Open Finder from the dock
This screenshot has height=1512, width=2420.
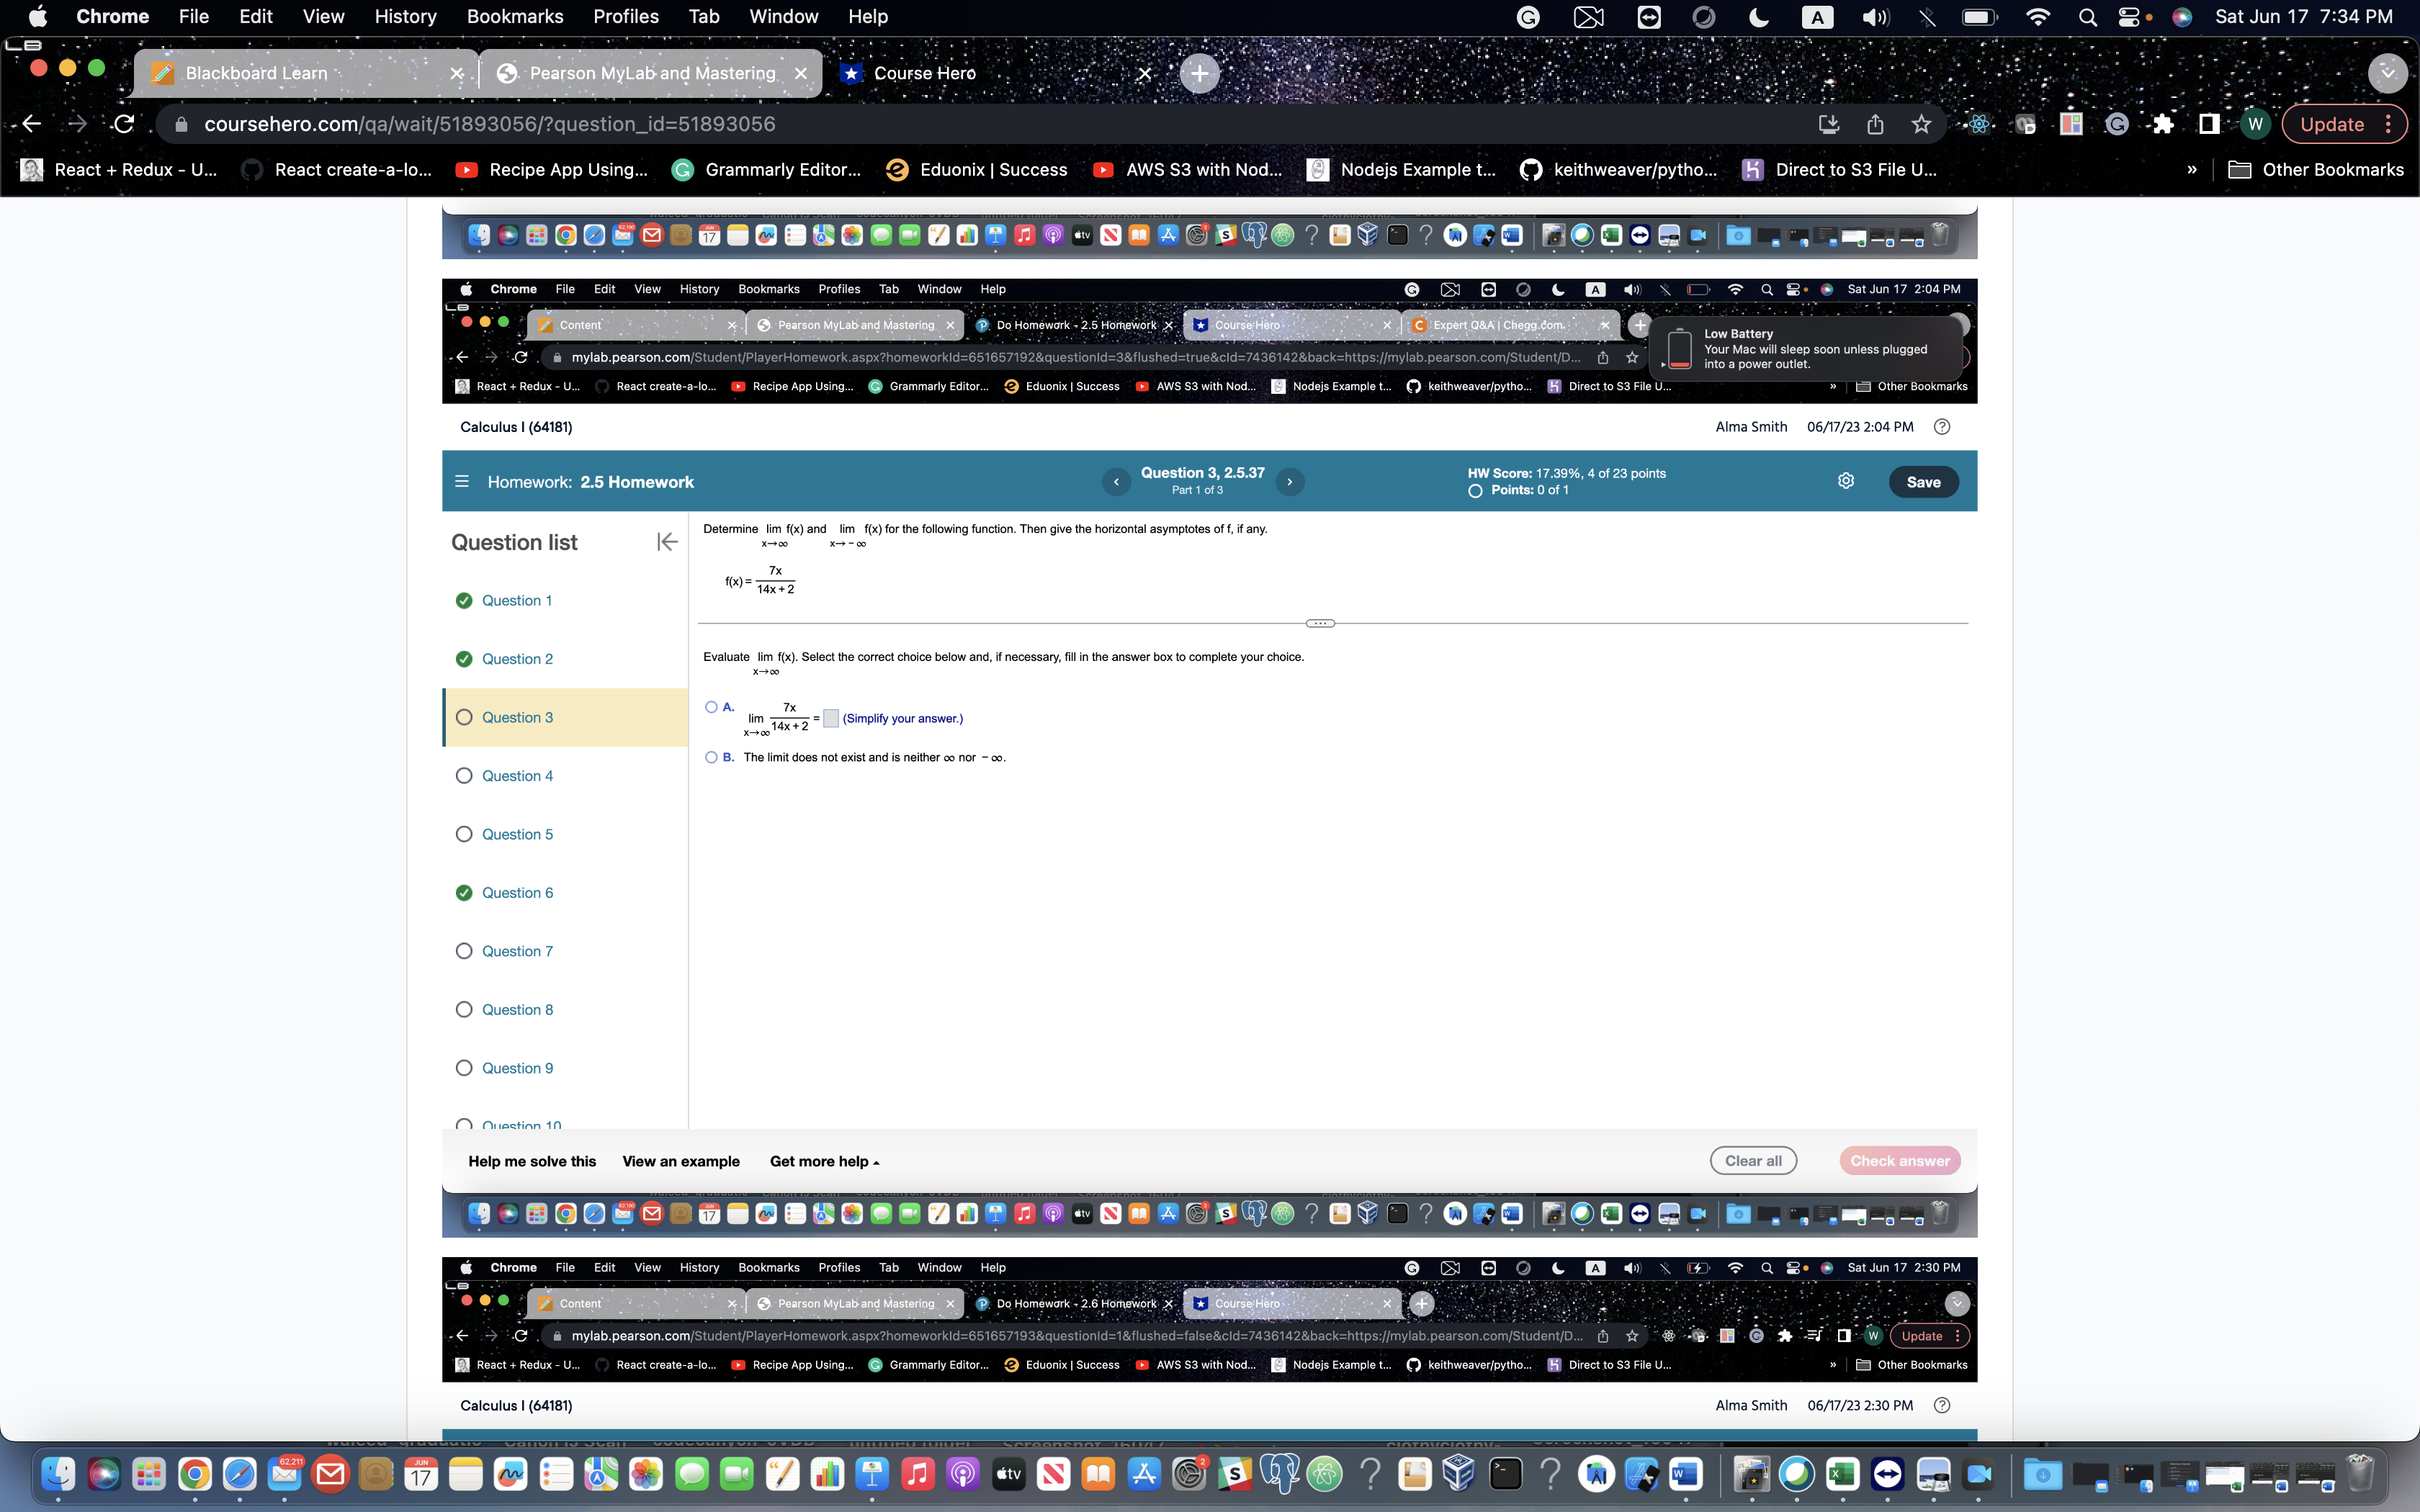tap(58, 1473)
